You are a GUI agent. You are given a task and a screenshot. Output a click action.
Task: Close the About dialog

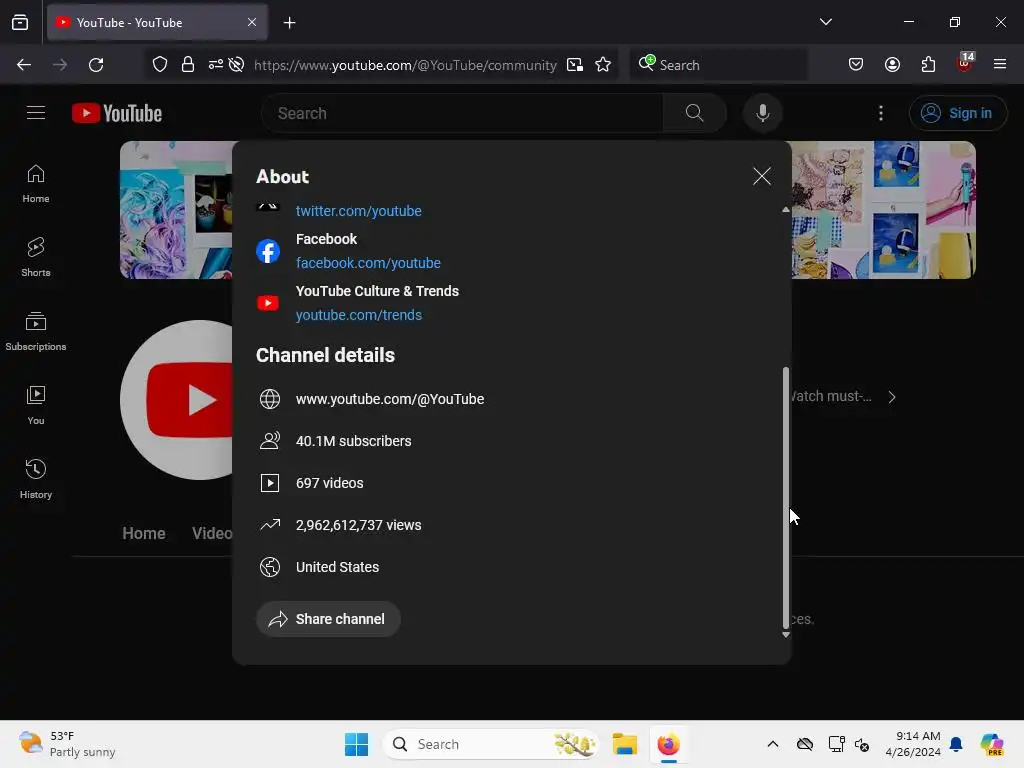(761, 176)
